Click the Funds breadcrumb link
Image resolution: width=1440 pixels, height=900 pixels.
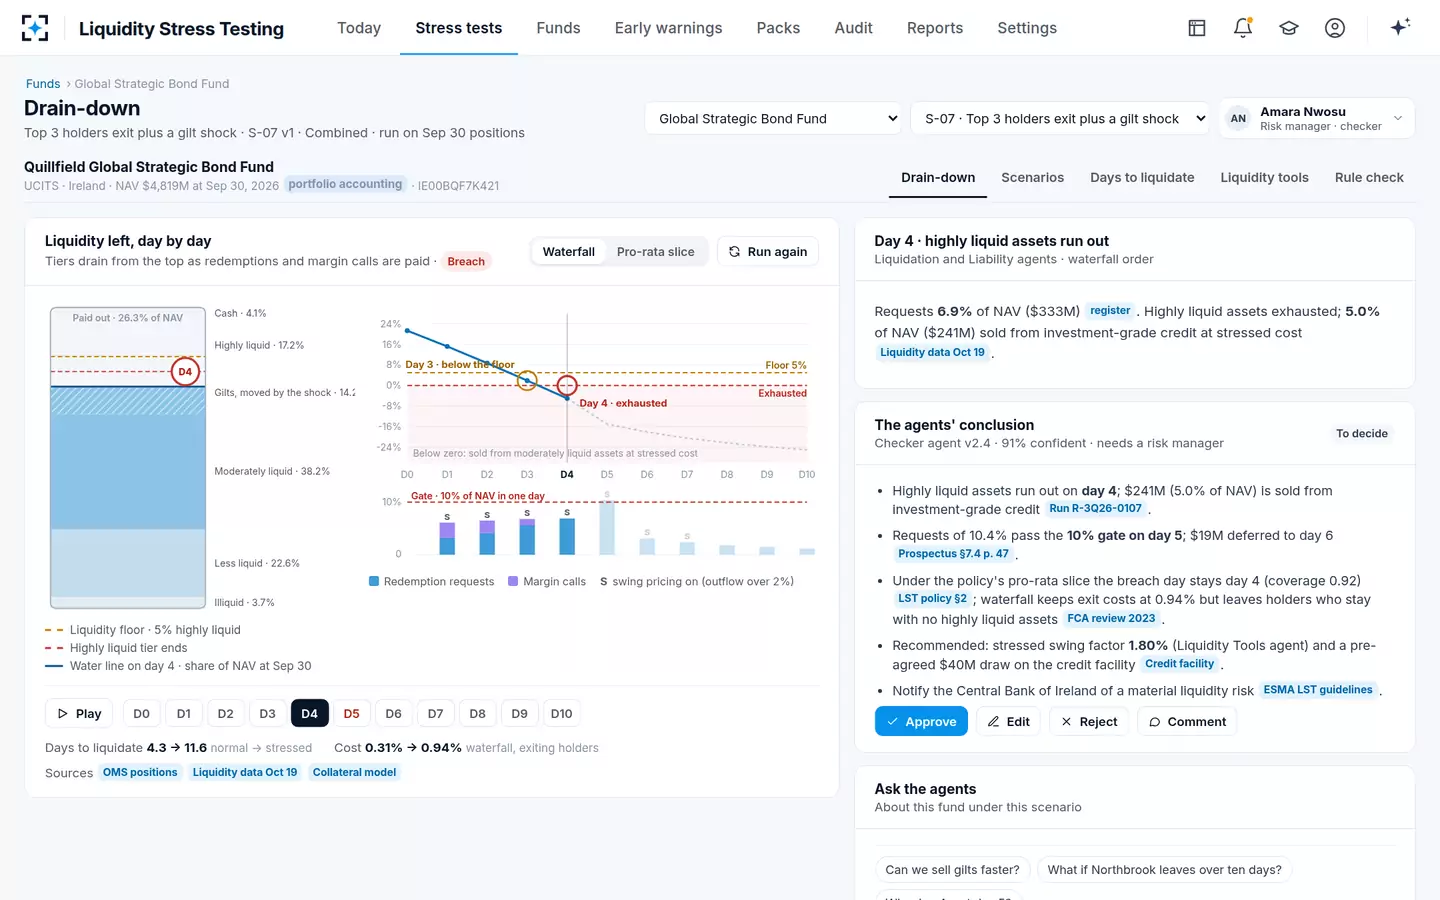(43, 84)
